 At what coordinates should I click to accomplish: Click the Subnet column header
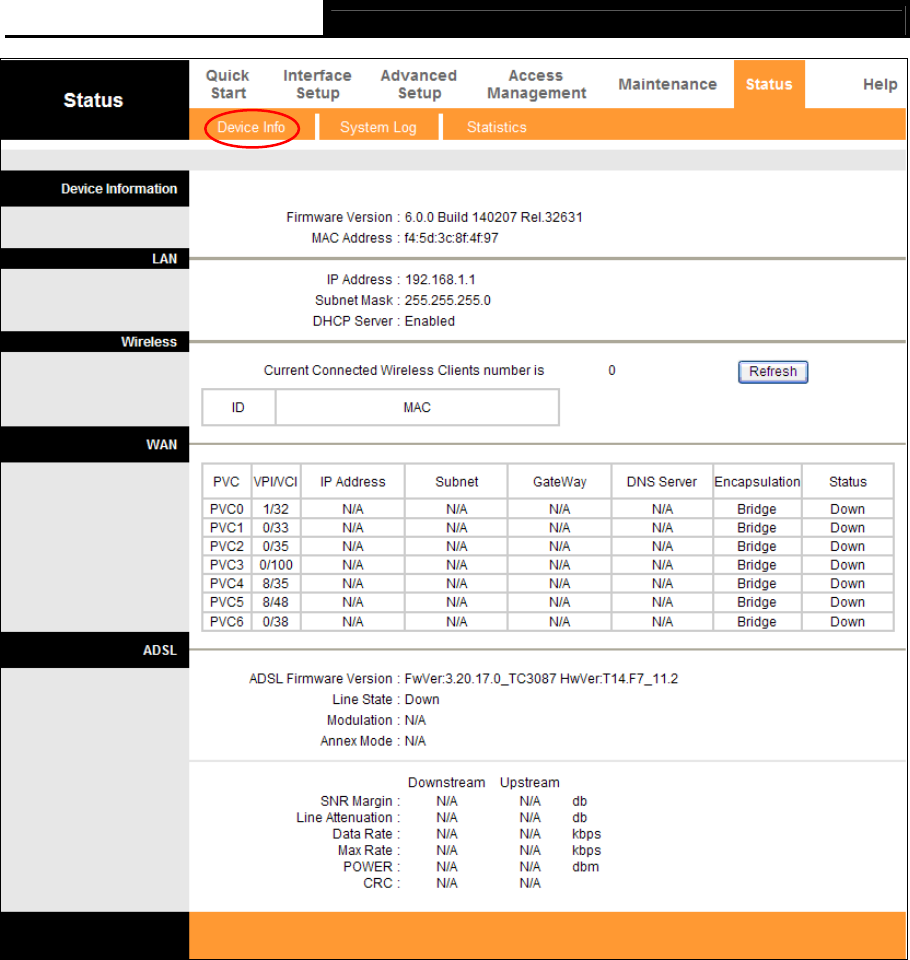tap(456, 482)
